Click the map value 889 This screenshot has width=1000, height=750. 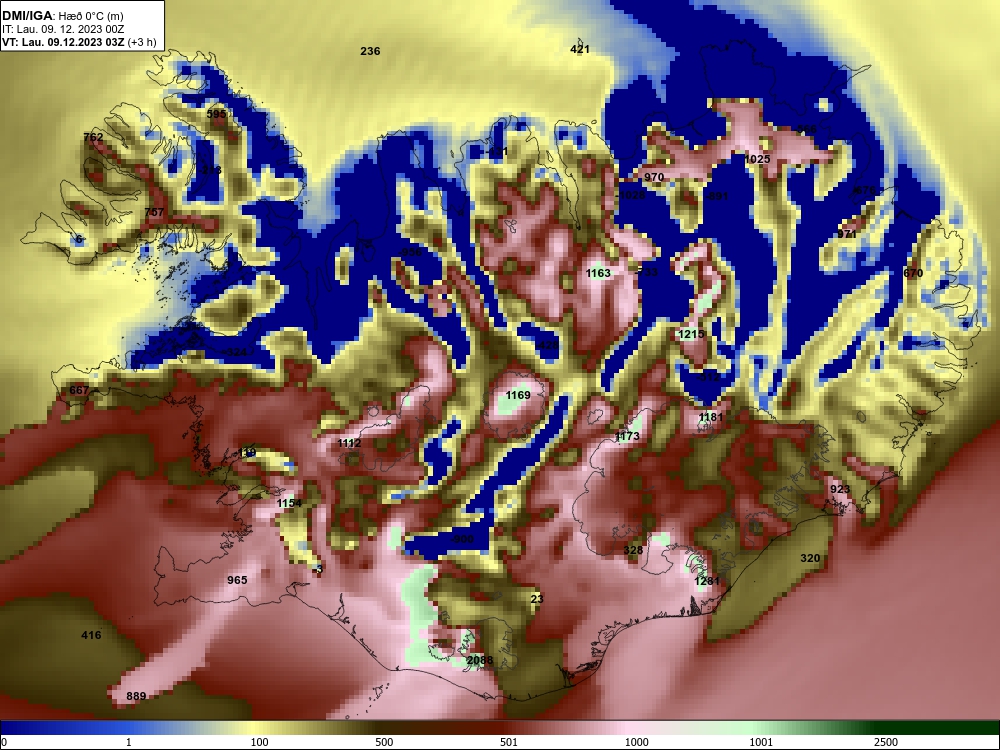coord(136,696)
